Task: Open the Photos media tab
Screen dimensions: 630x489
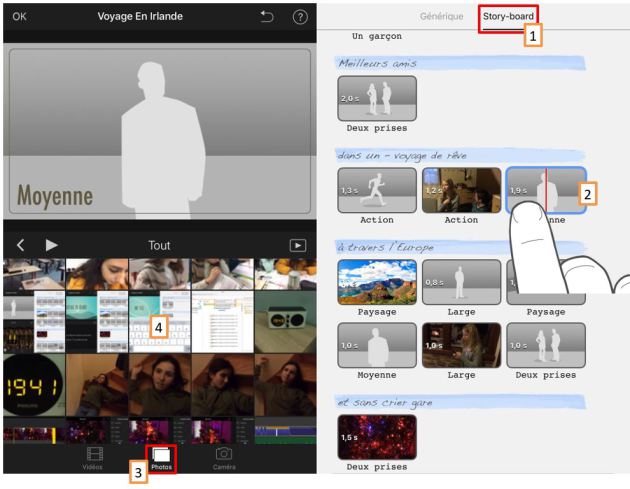Action: (x=162, y=458)
